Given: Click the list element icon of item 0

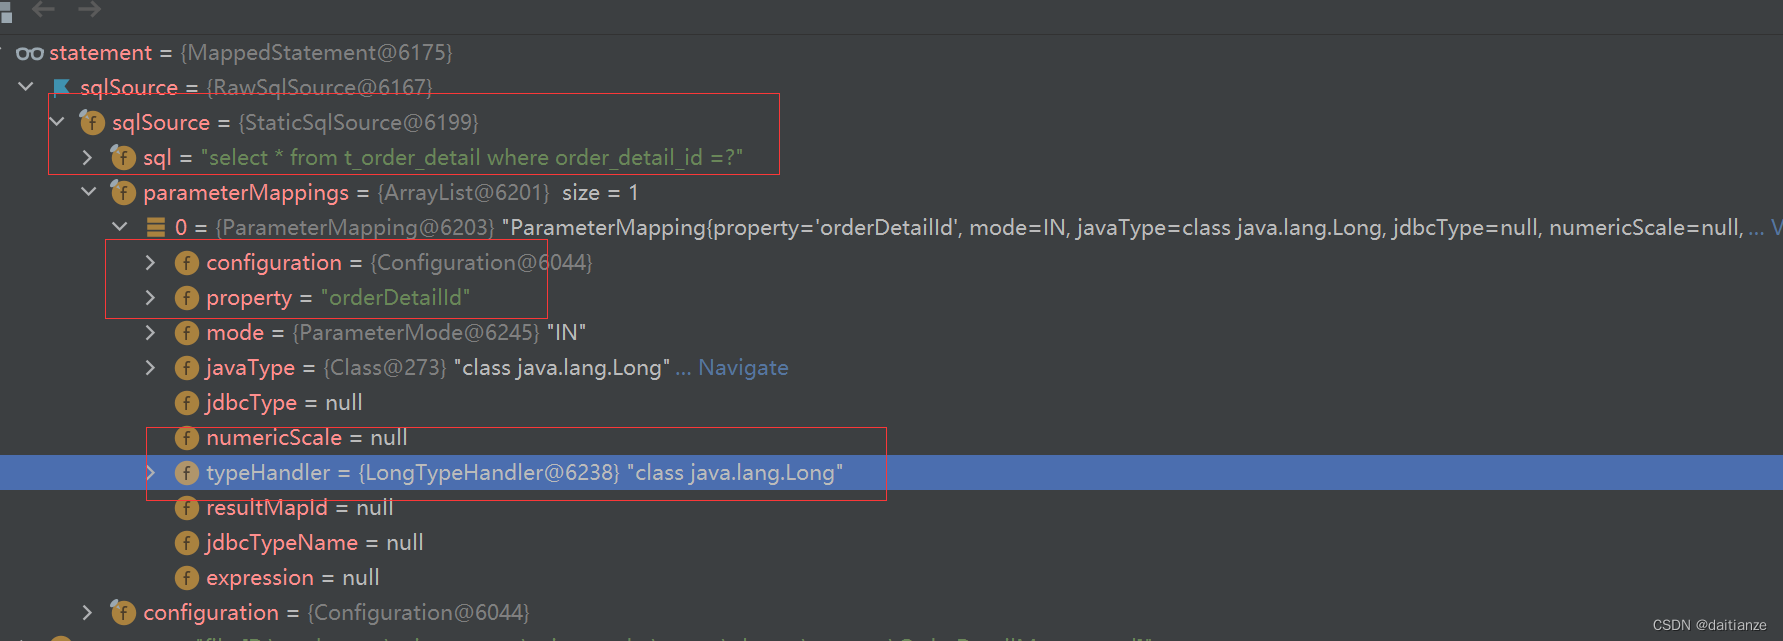Looking at the screenshot, I should click(x=156, y=228).
